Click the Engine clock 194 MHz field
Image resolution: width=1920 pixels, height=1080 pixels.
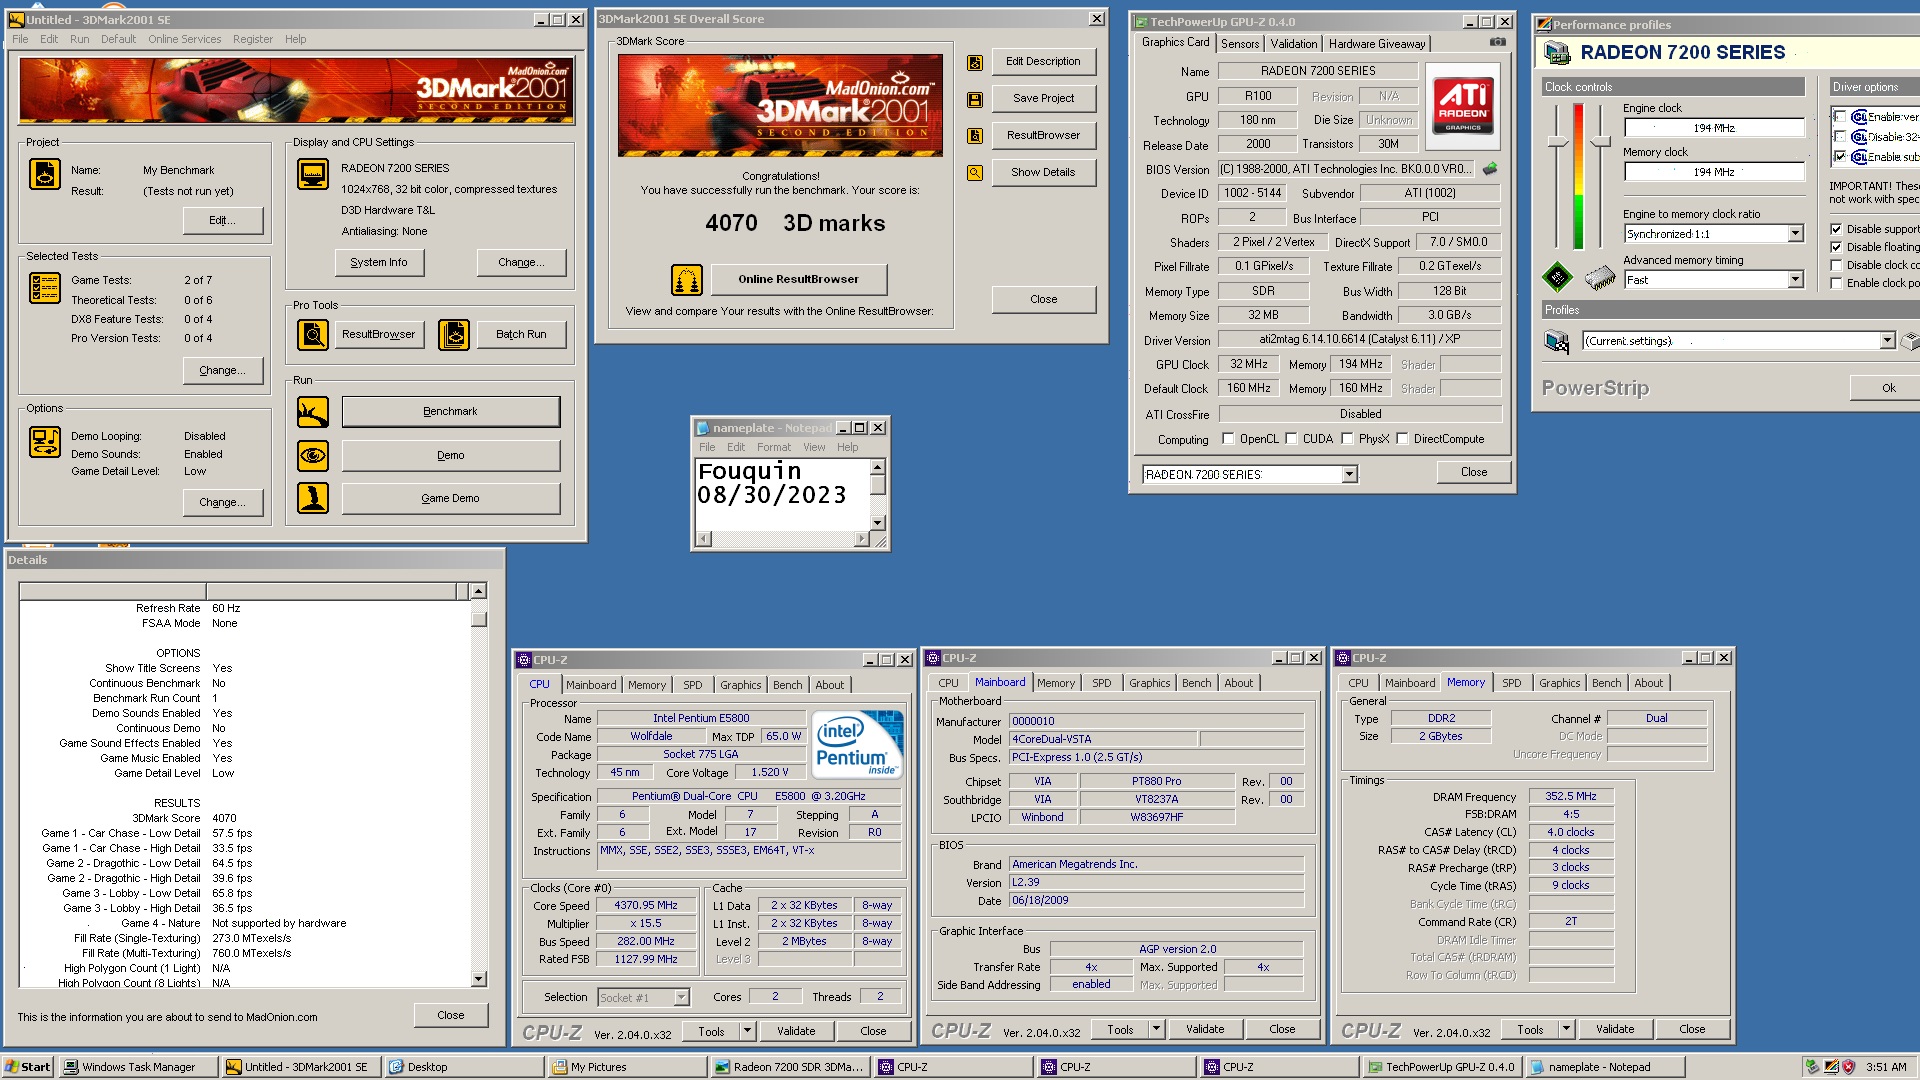[1713, 128]
